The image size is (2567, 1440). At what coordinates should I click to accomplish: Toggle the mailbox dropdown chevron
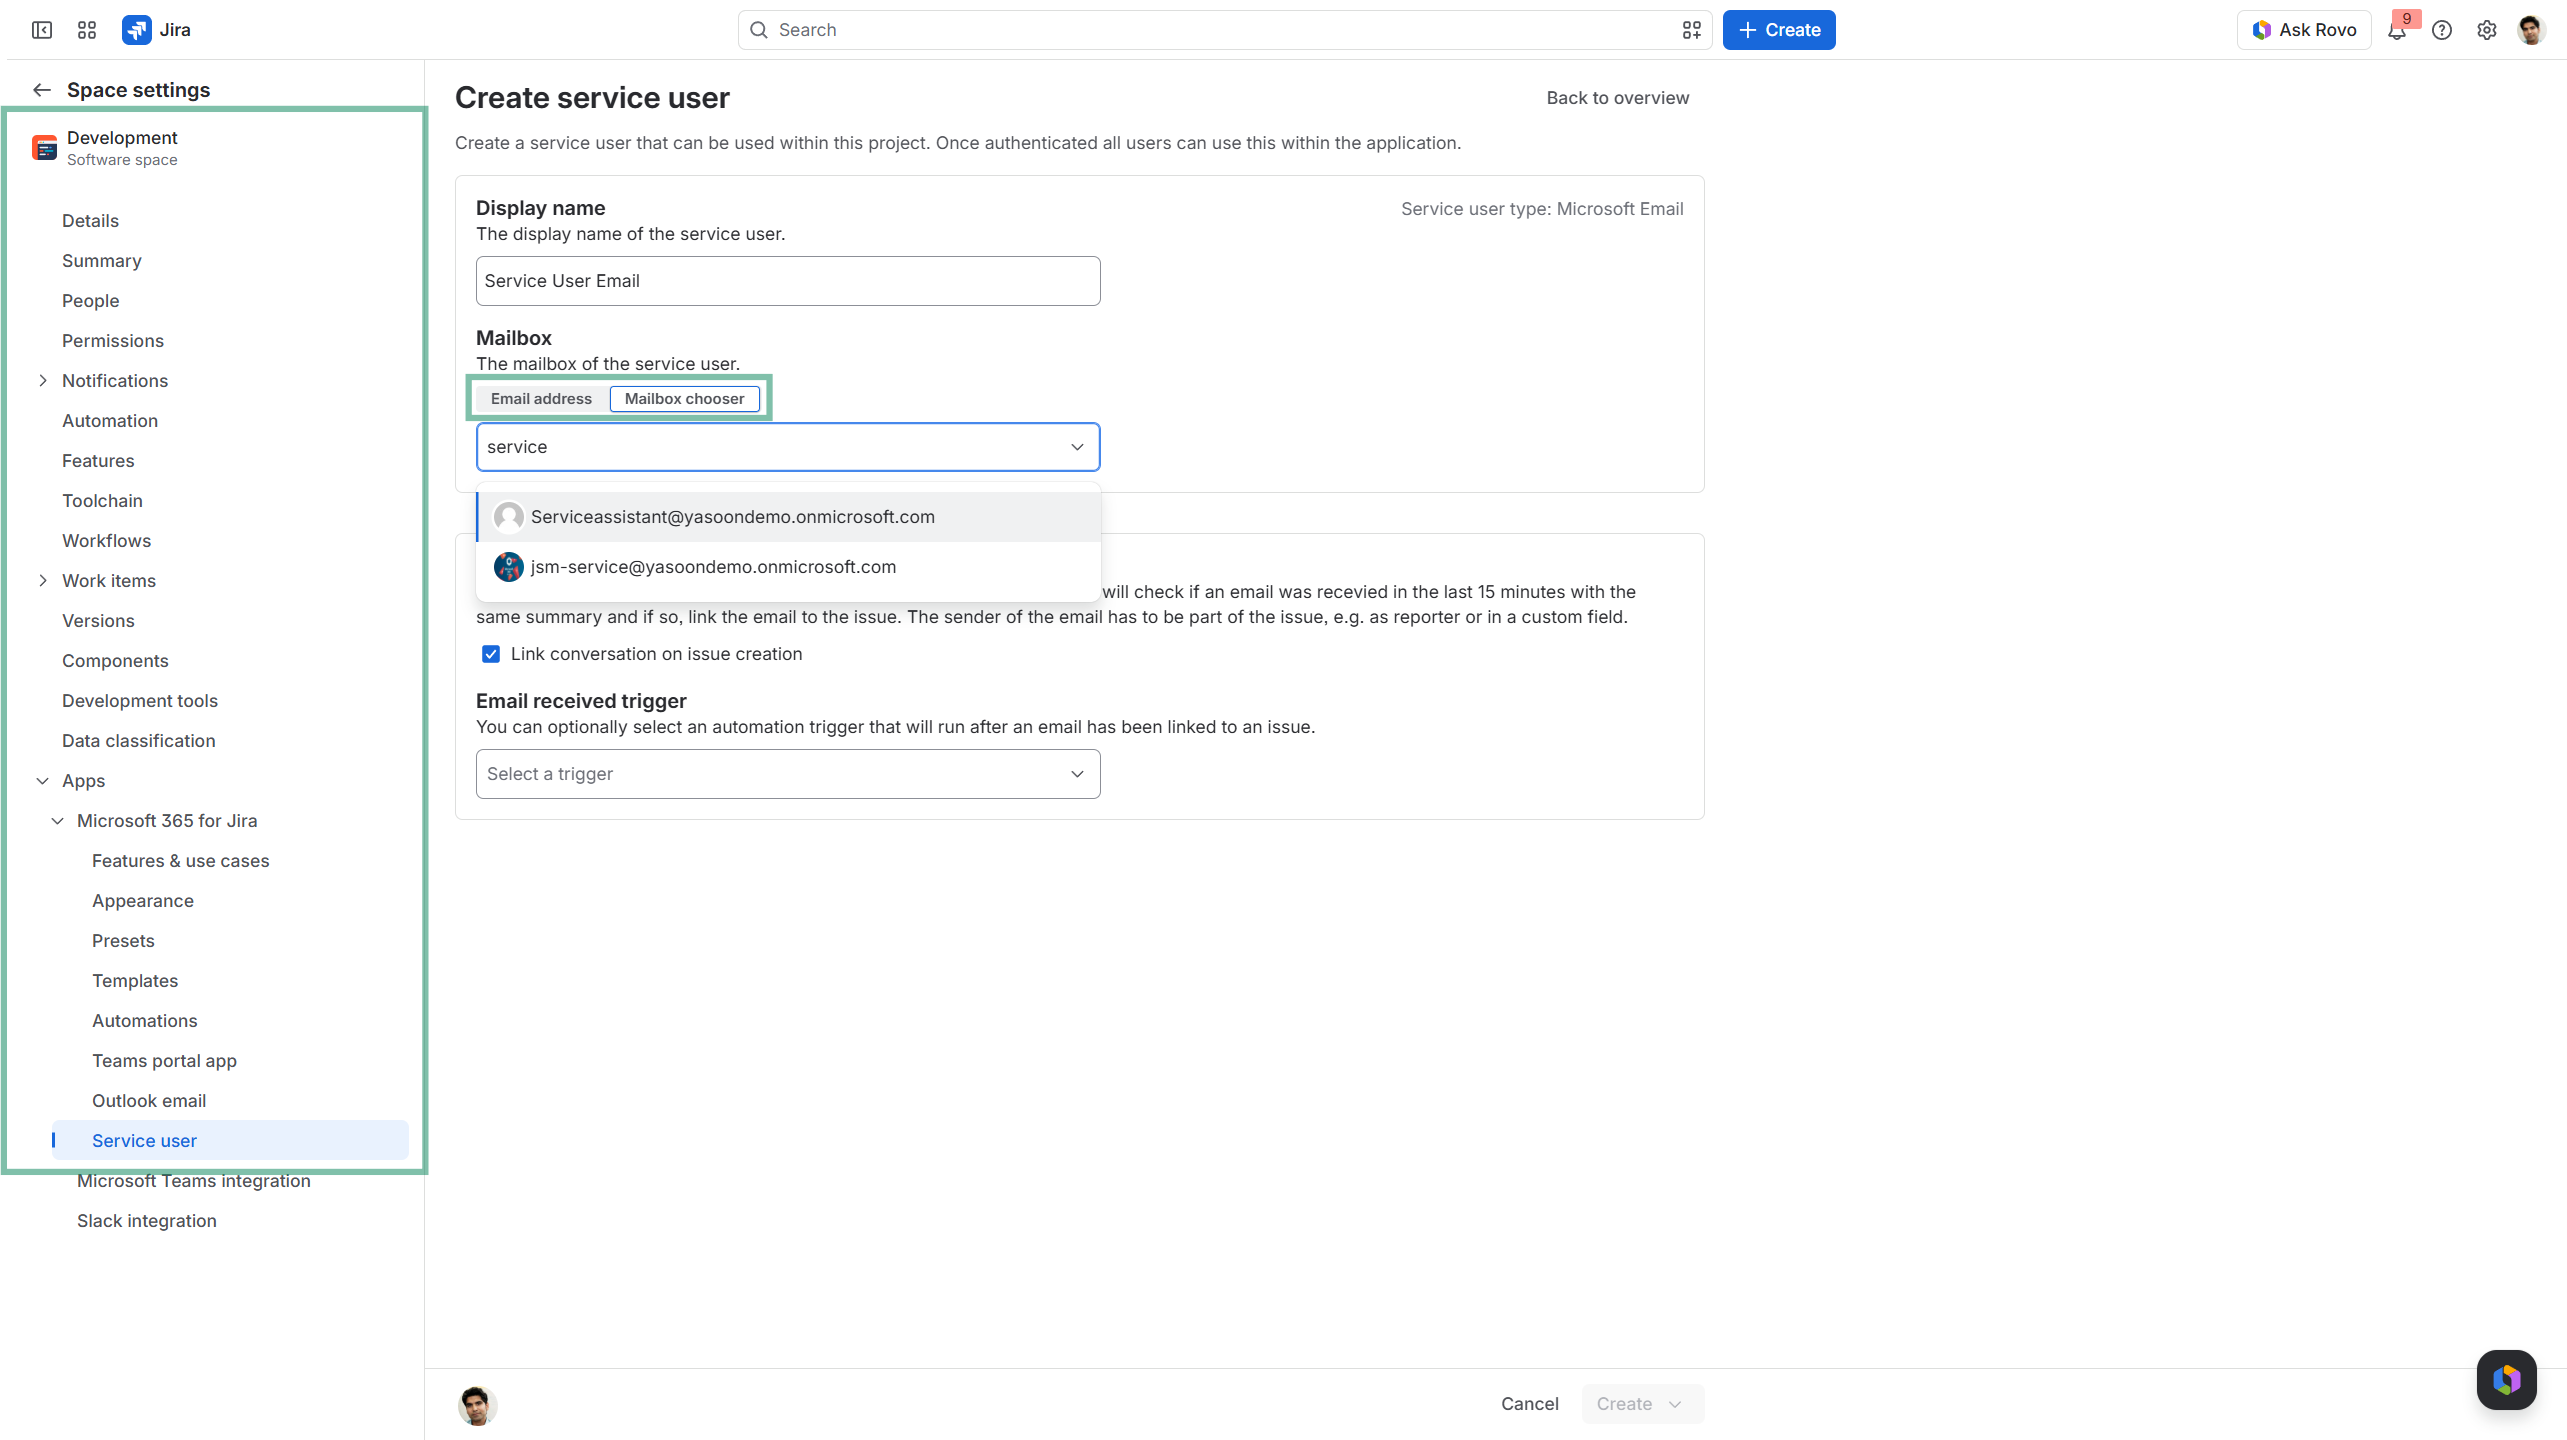coord(1077,447)
